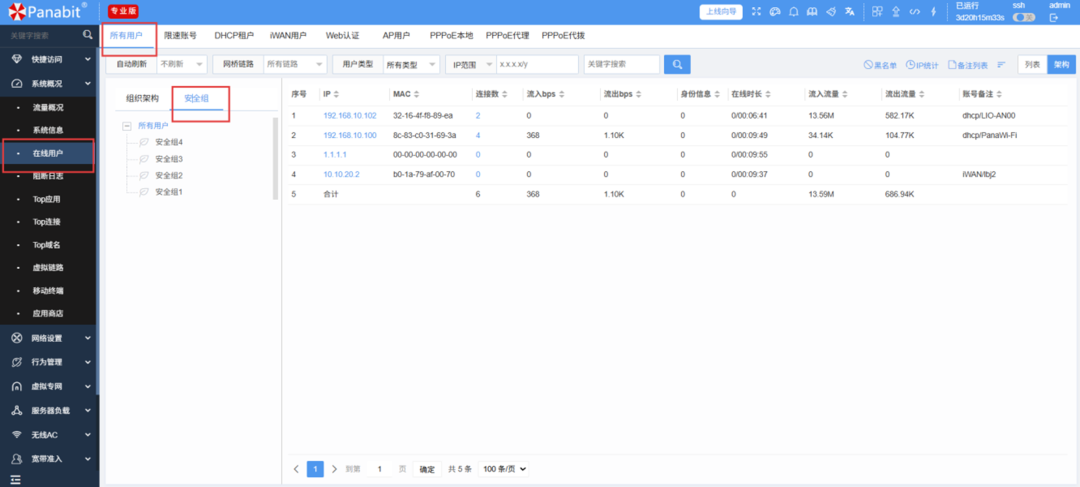Image resolution: width=1080 pixels, height=487 pixels.
Task: Expand 网络设置 sidebar menu
Action: coord(50,338)
